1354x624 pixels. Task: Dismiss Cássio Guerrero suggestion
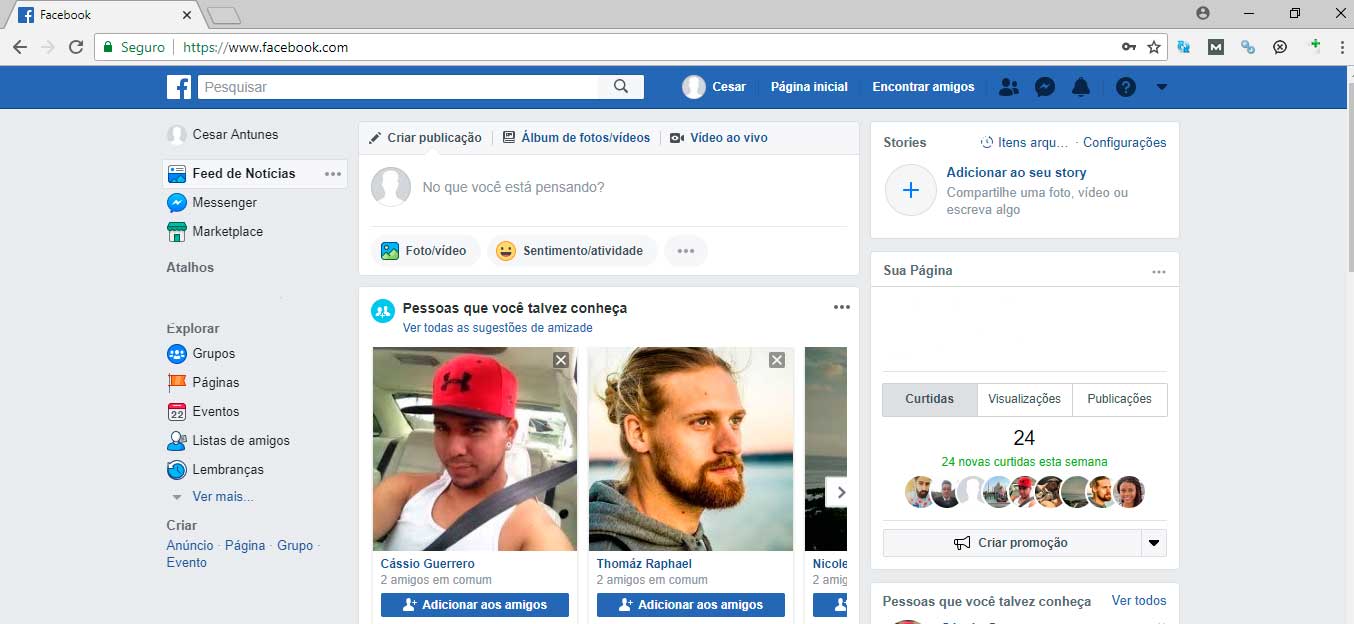tap(561, 360)
